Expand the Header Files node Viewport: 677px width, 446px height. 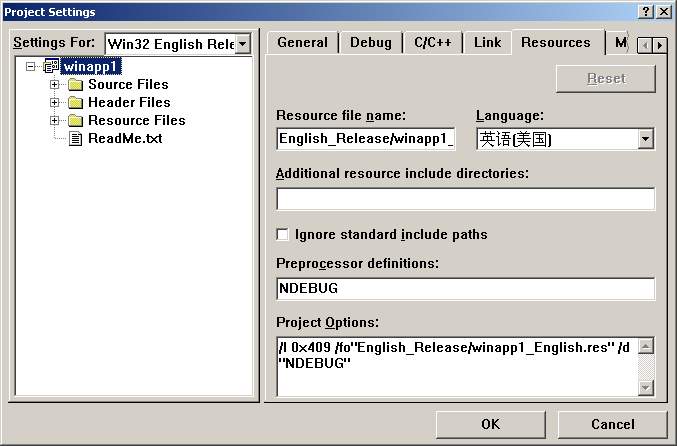click(x=54, y=103)
